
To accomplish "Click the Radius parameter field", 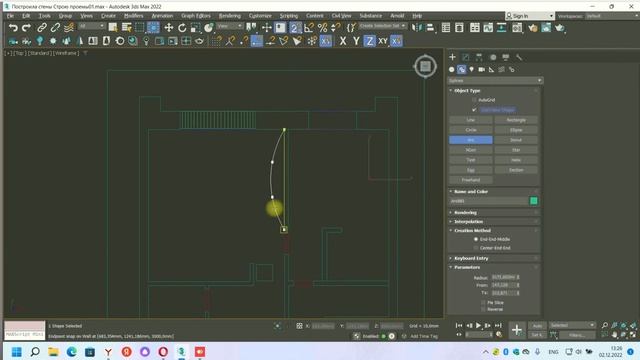I will tap(504, 278).
